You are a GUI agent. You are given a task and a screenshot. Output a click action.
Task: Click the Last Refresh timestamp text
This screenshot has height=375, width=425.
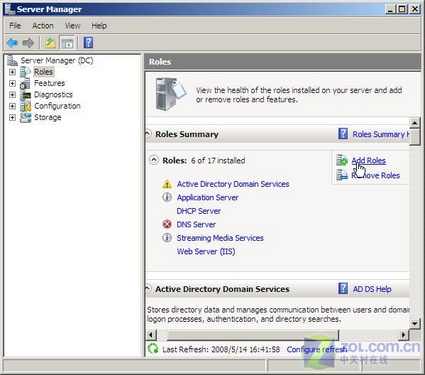point(221,349)
